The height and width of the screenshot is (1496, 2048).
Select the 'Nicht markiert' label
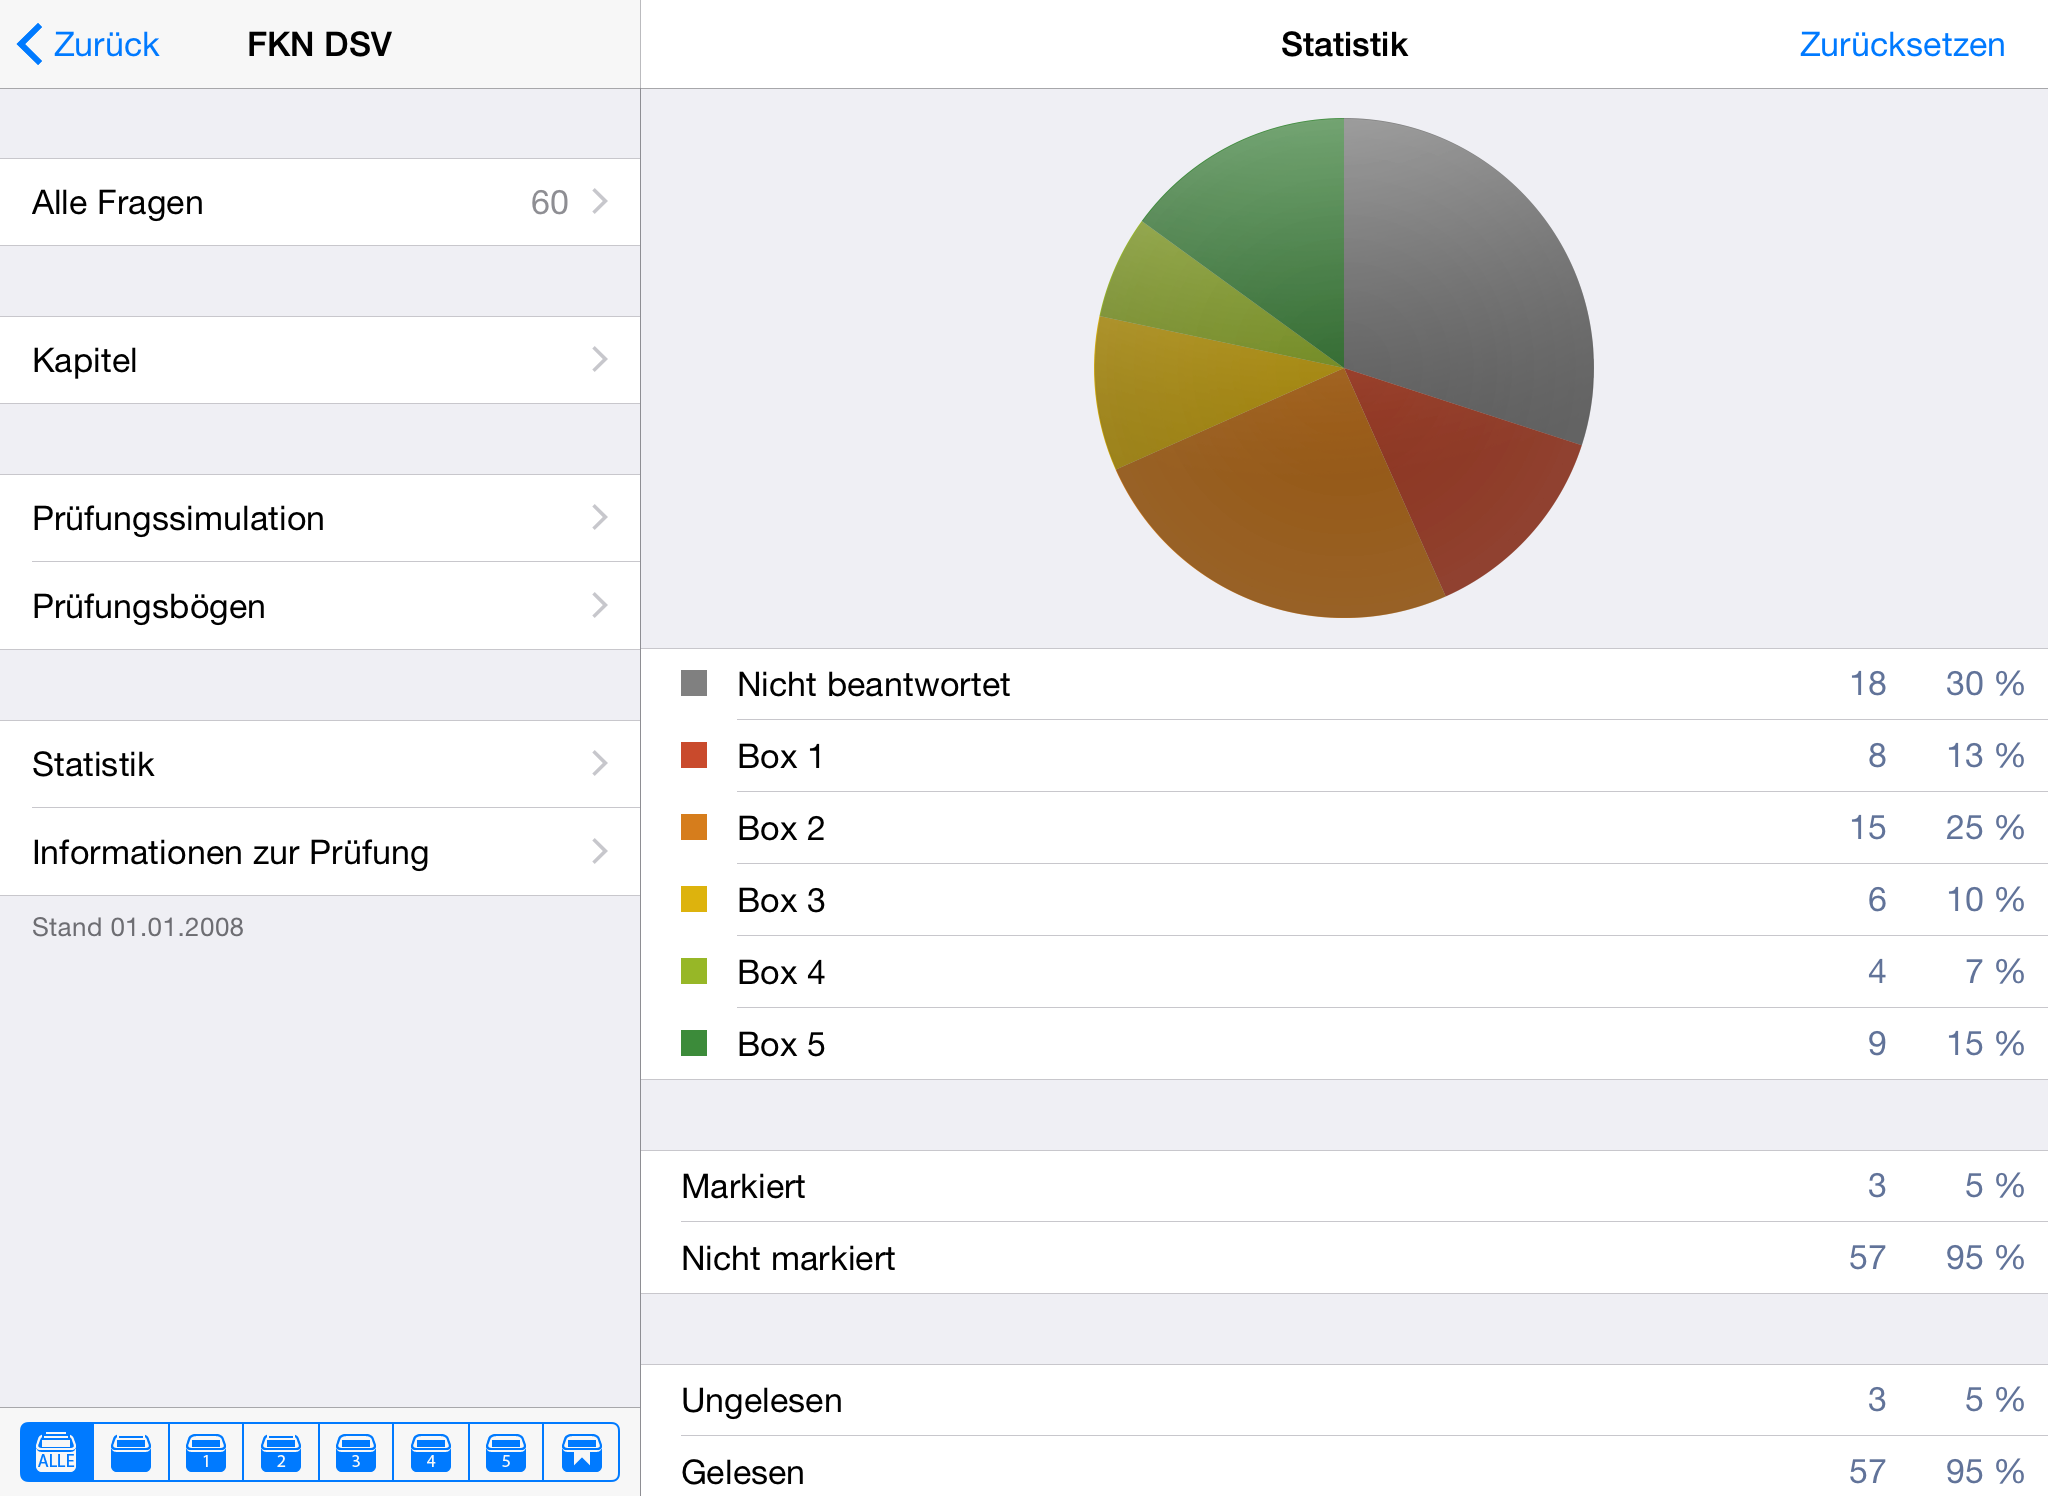tap(788, 1258)
